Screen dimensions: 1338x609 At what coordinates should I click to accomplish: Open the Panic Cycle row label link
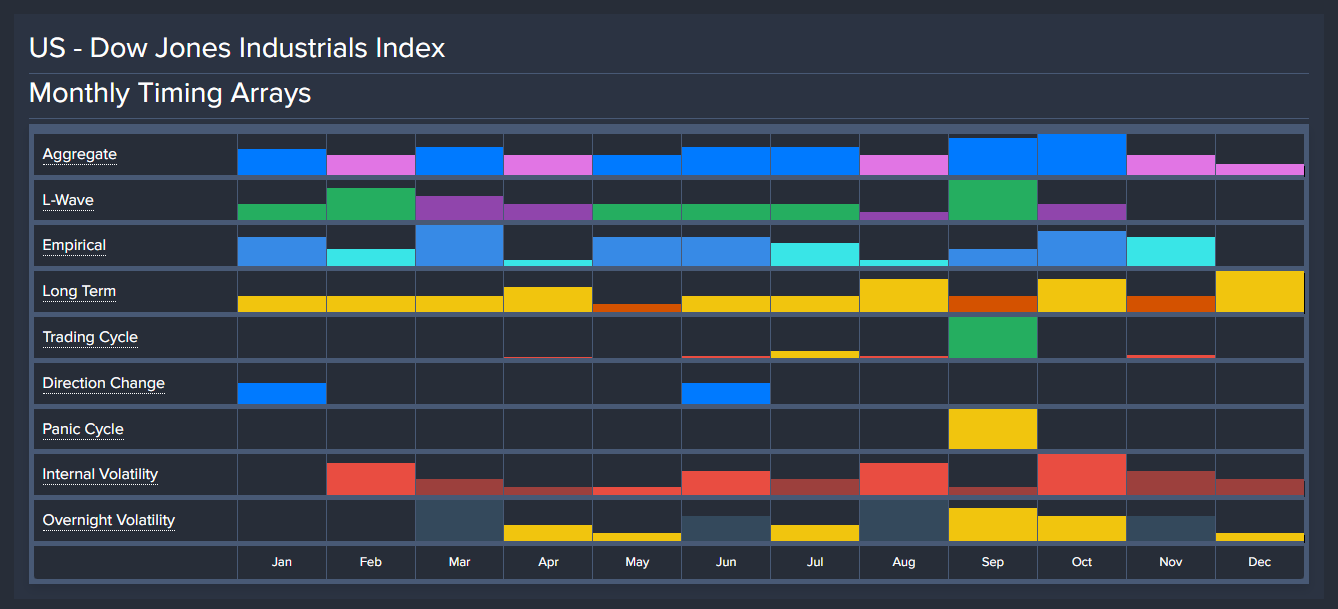[x=83, y=429]
